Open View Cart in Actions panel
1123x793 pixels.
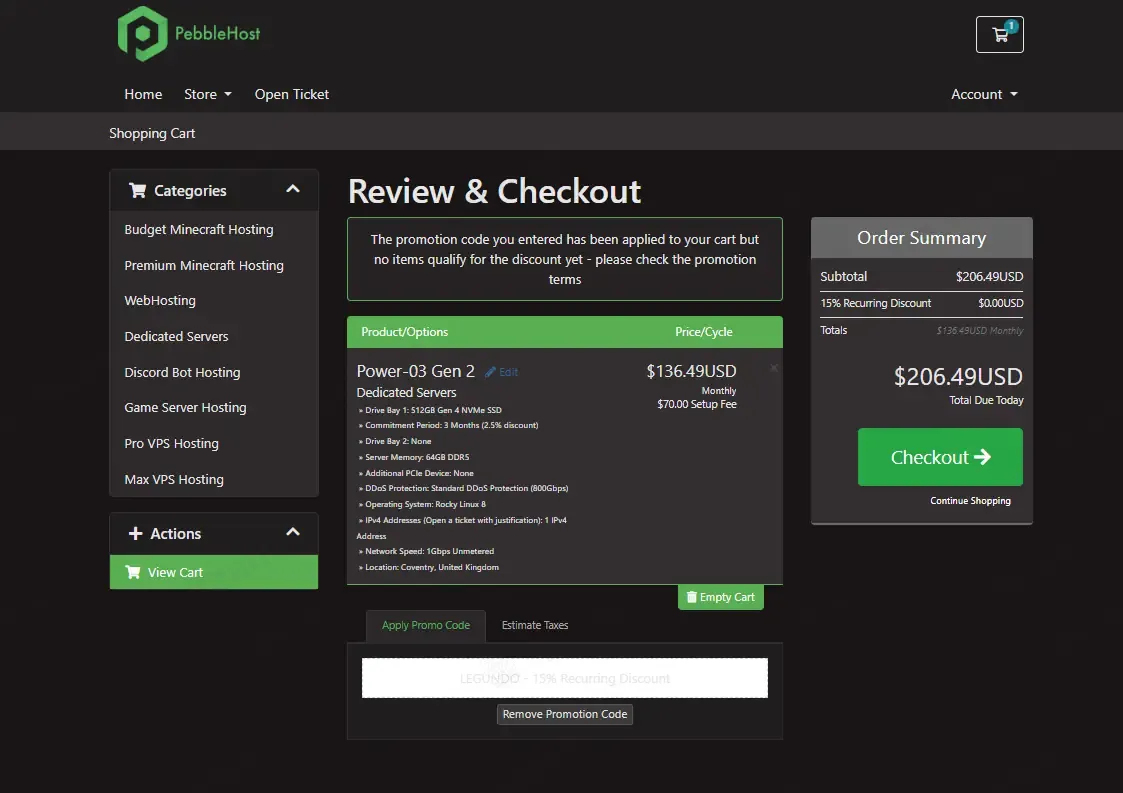[x=175, y=572]
